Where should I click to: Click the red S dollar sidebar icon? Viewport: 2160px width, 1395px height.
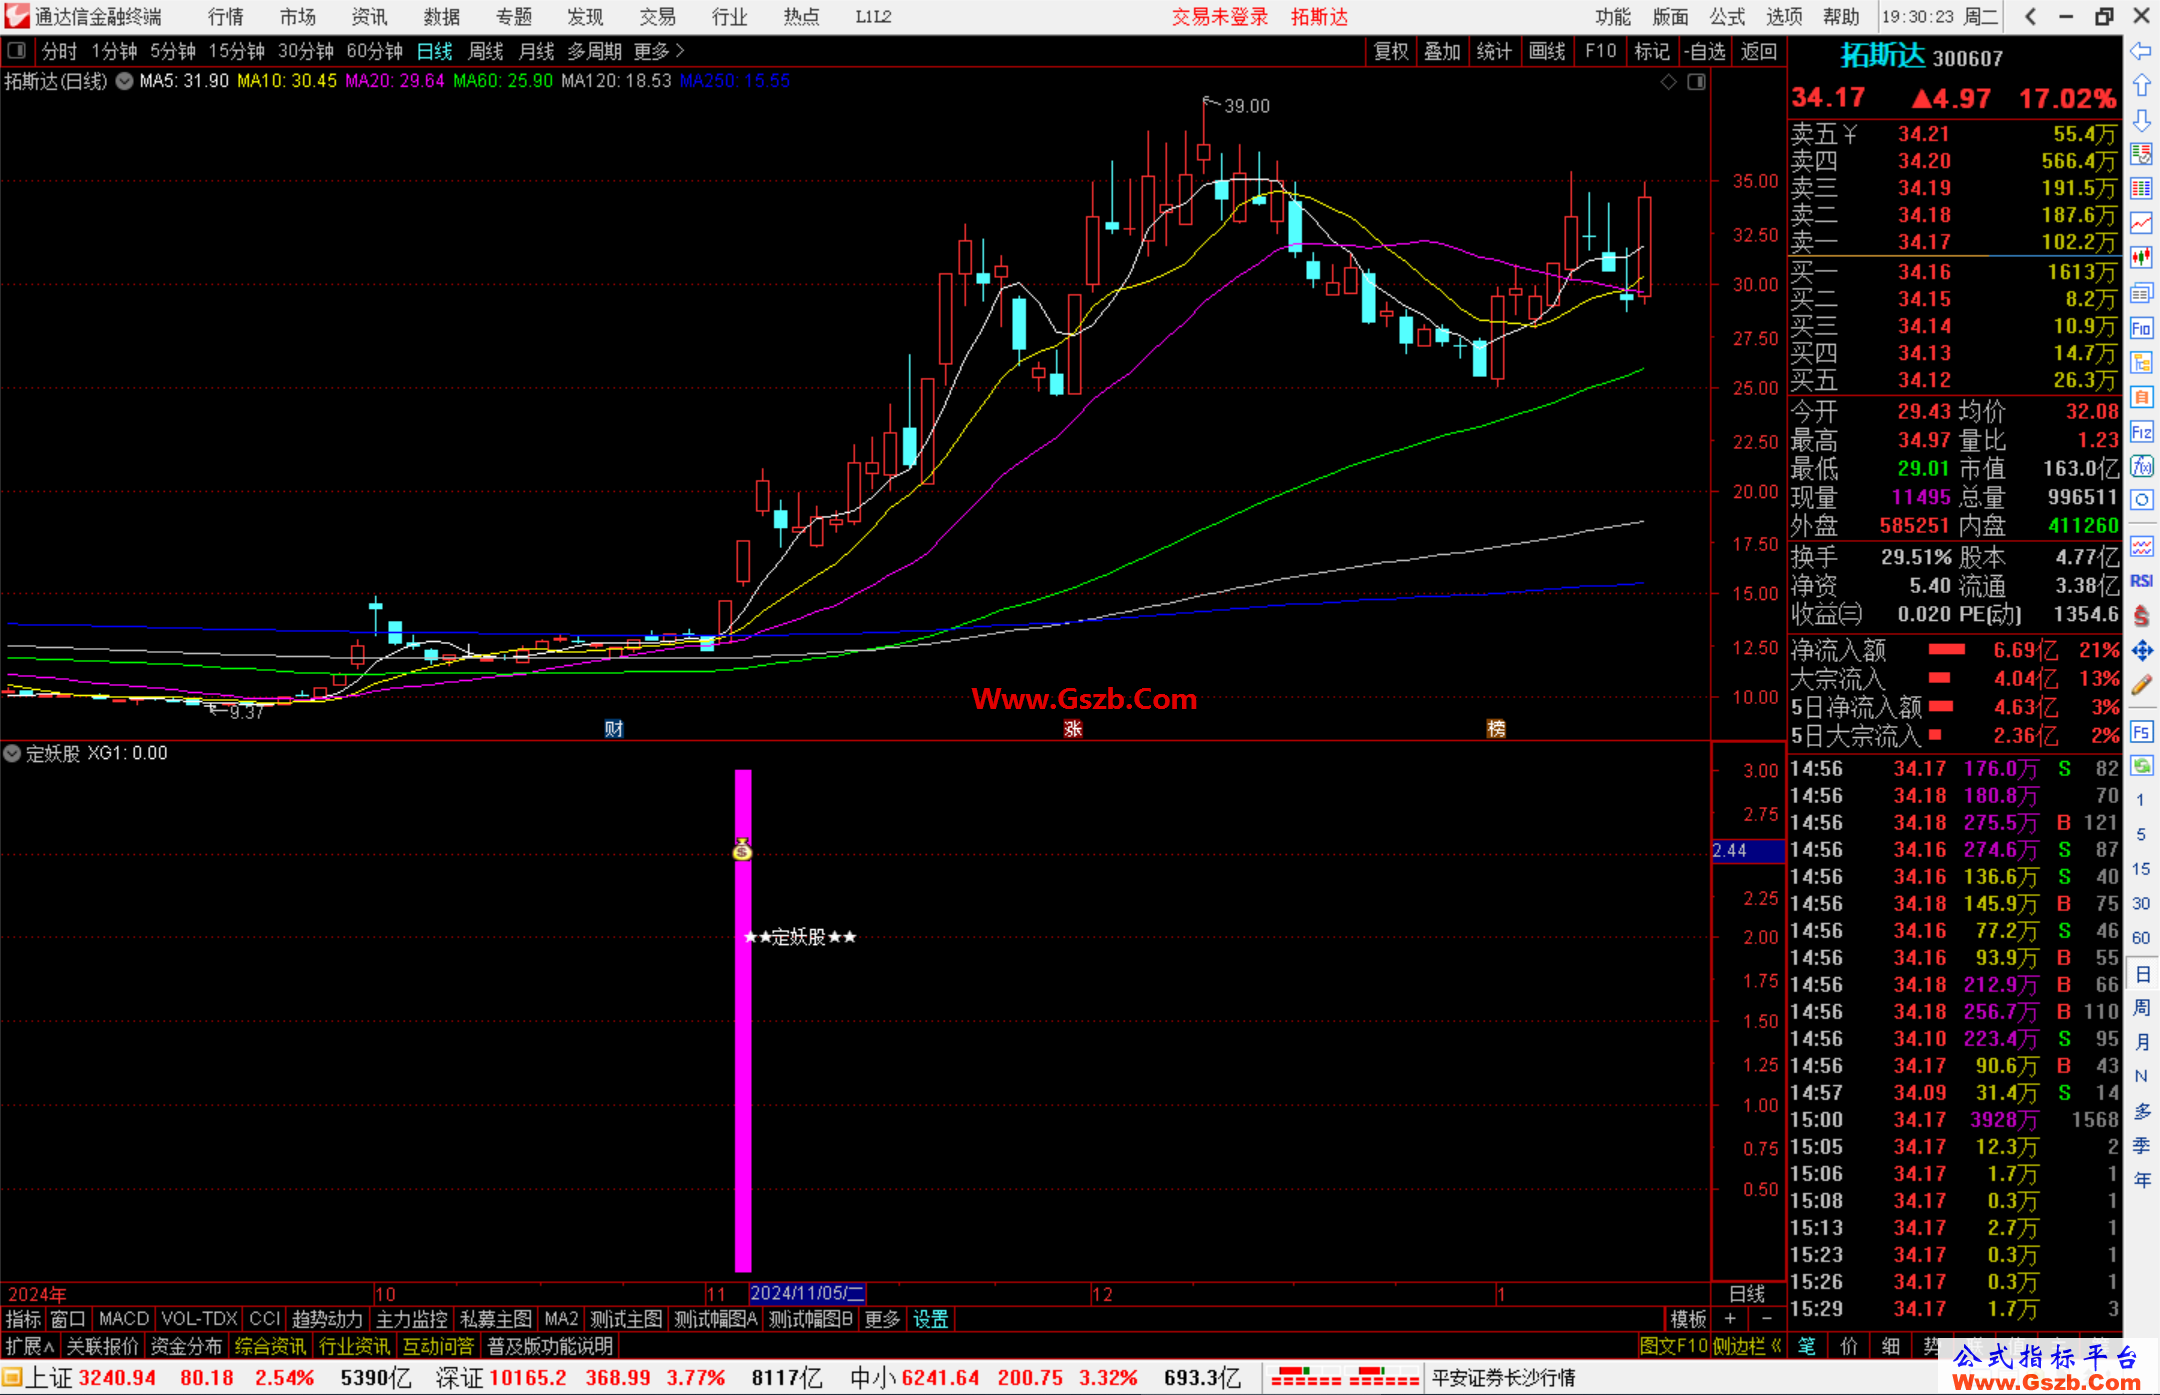click(x=2141, y=616)
